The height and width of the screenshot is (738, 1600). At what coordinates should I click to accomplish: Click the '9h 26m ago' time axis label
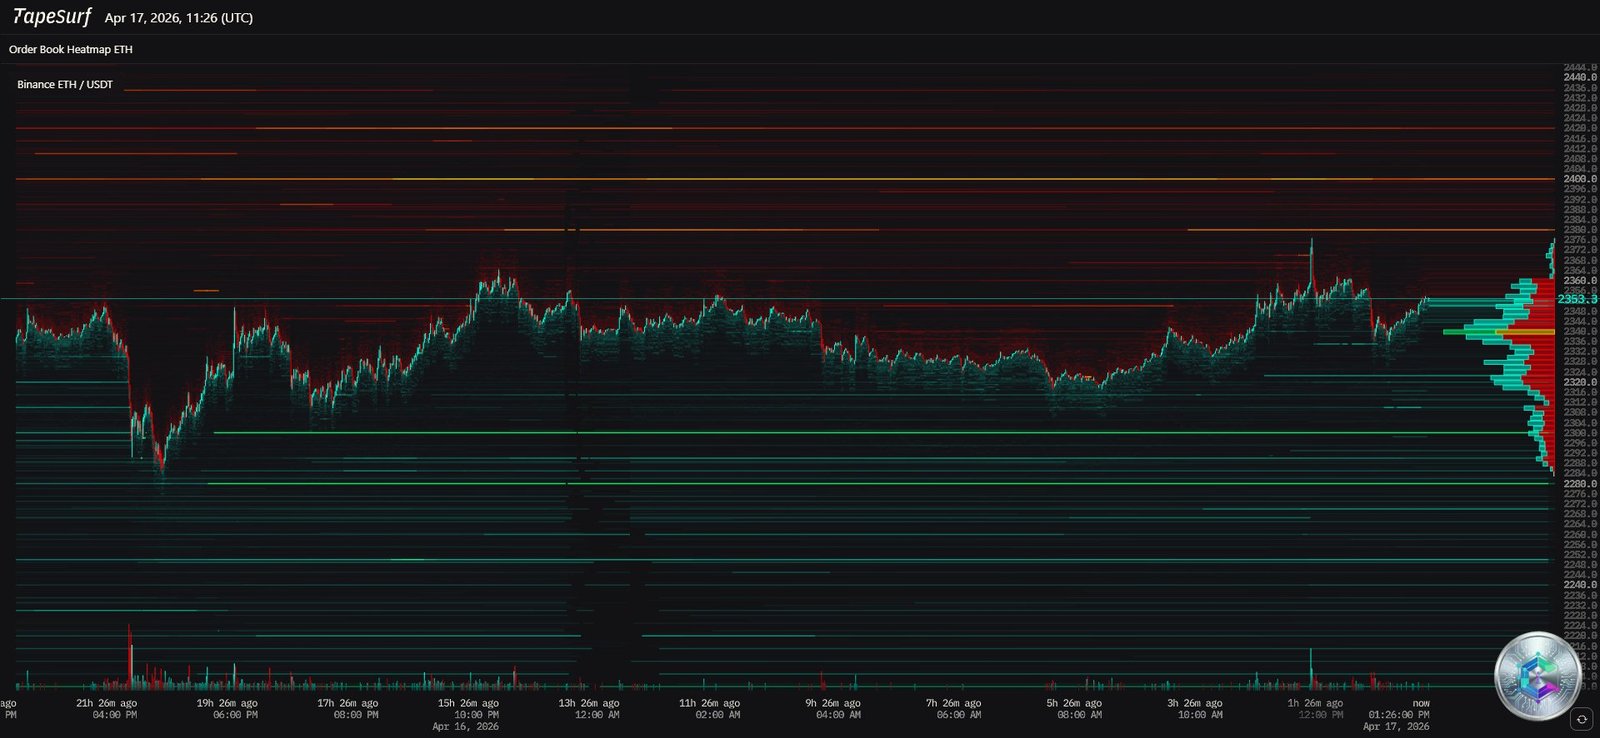pyautogui.click(x=833, y=703)
